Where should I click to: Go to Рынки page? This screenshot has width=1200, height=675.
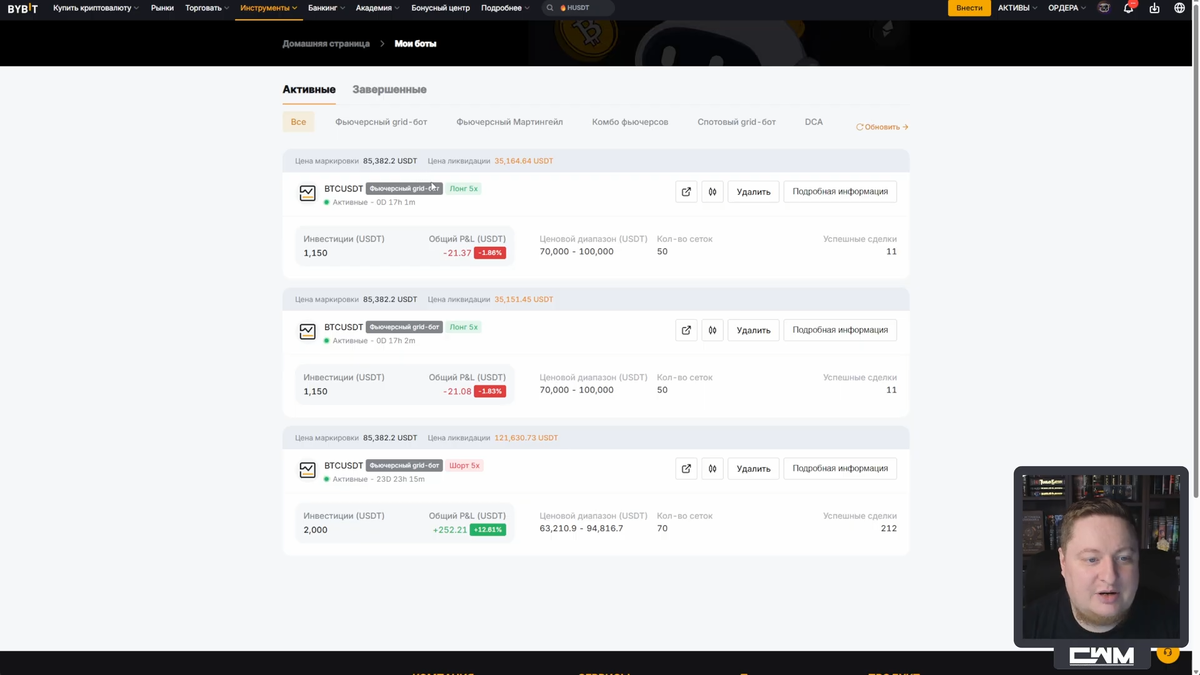pos(162,8)
